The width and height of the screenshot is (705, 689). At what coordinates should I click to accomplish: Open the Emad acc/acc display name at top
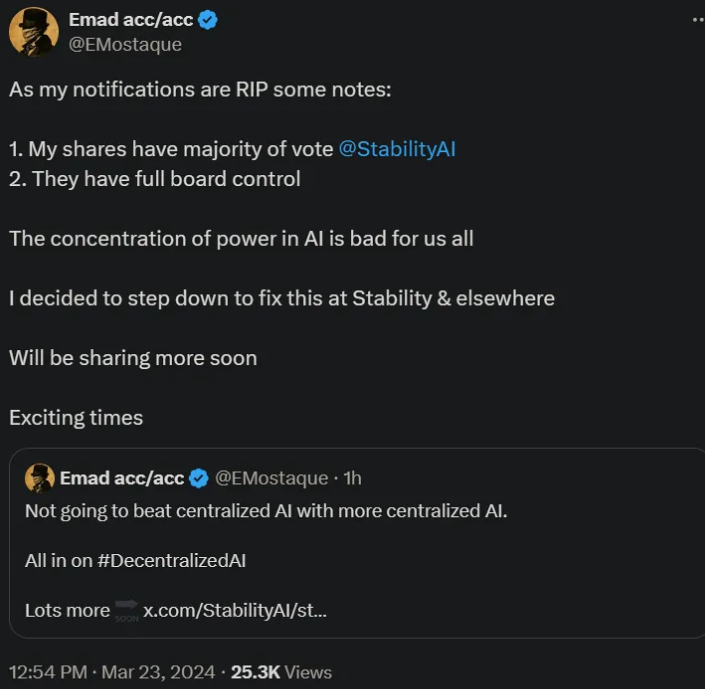pyautogui.click(x=130, y=20)
